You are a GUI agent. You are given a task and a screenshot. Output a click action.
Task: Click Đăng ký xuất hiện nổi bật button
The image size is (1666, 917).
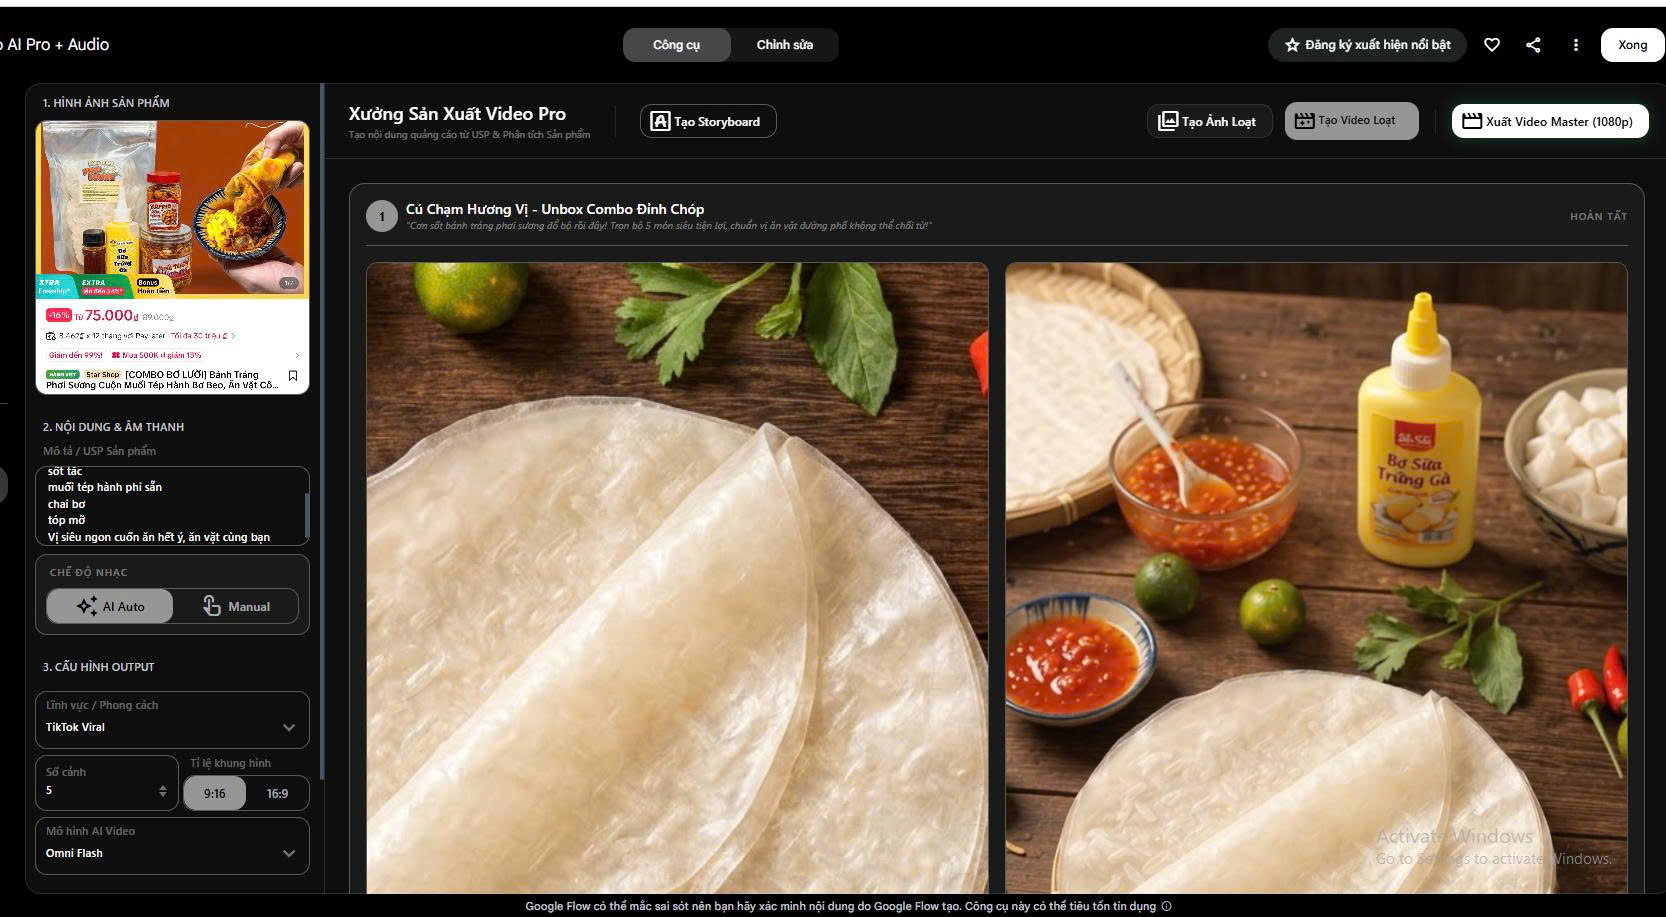[1367, 45]
